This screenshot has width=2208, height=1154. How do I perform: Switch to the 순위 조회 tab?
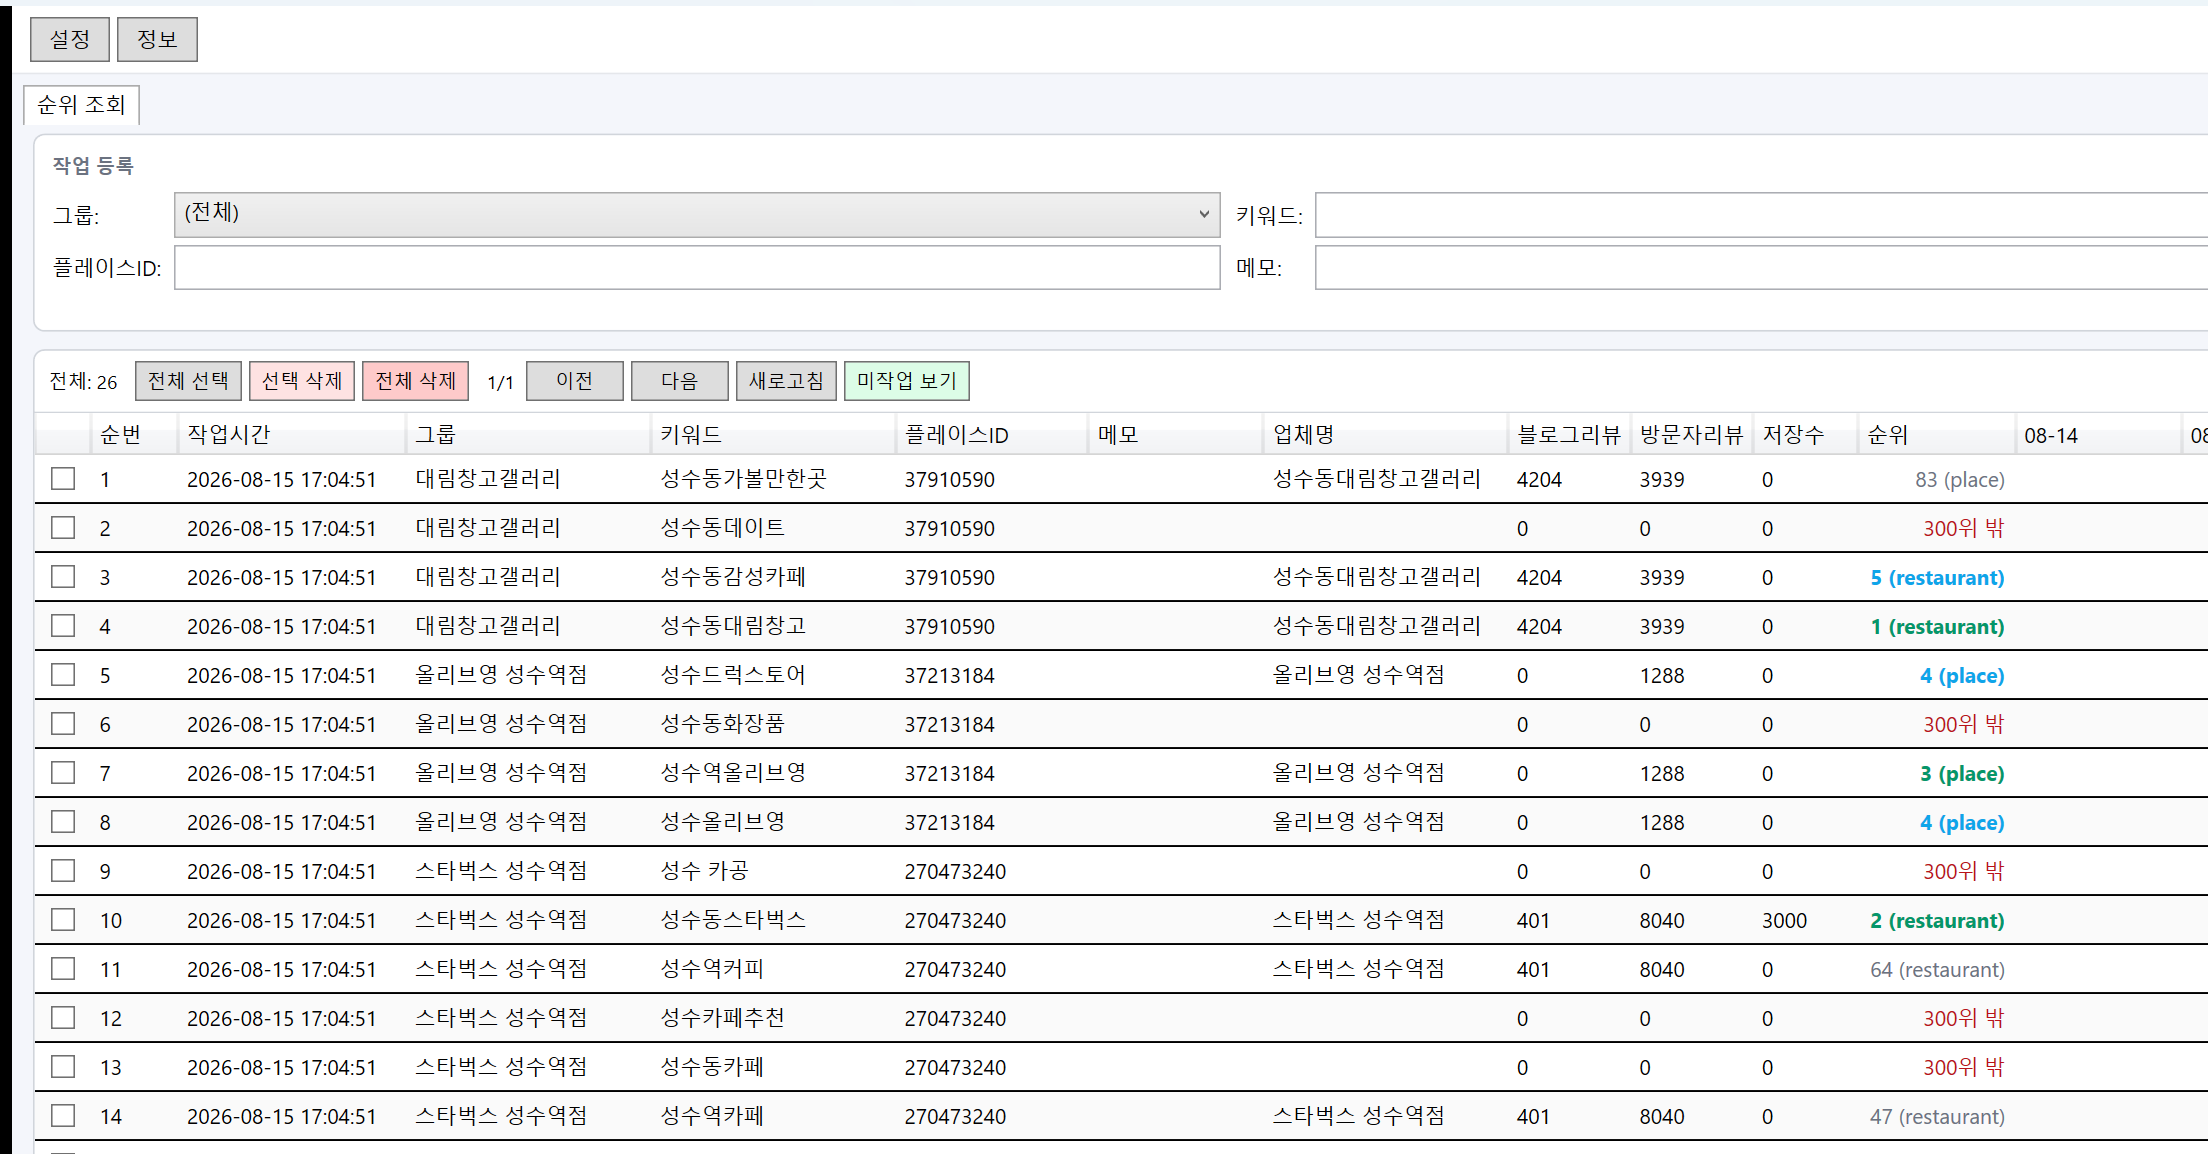pos(81,105)
